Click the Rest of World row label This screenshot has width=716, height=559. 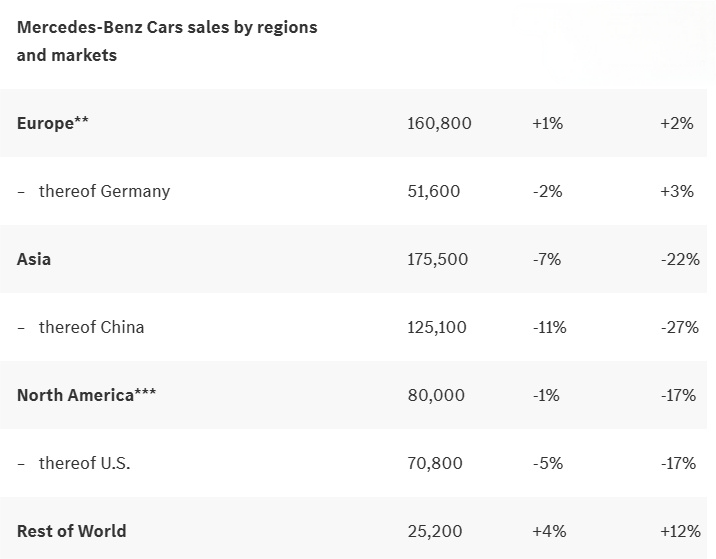click(72, 530)
